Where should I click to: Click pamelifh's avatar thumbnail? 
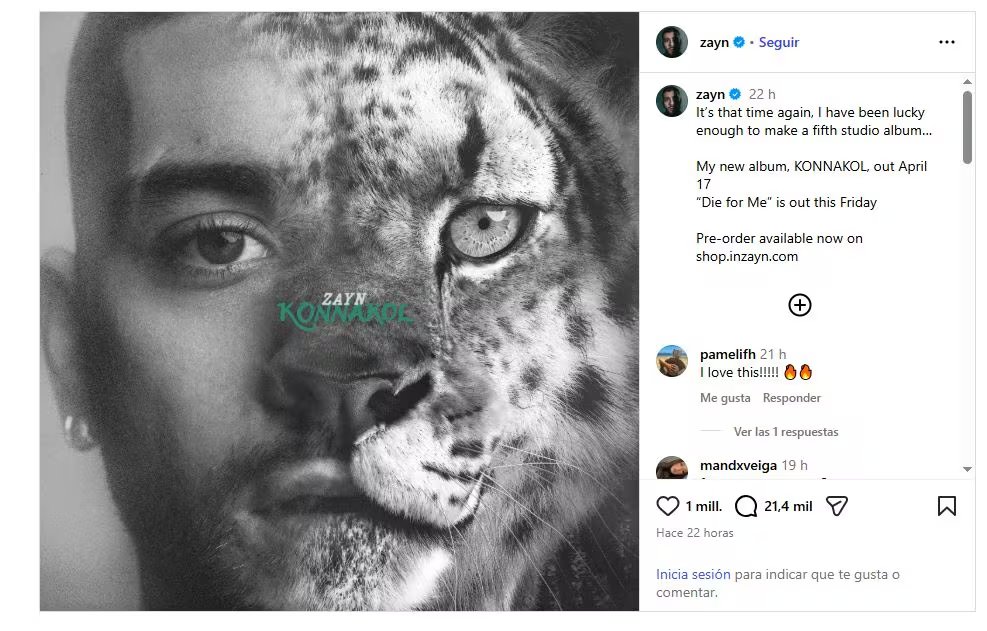click(x=671, y=361)
